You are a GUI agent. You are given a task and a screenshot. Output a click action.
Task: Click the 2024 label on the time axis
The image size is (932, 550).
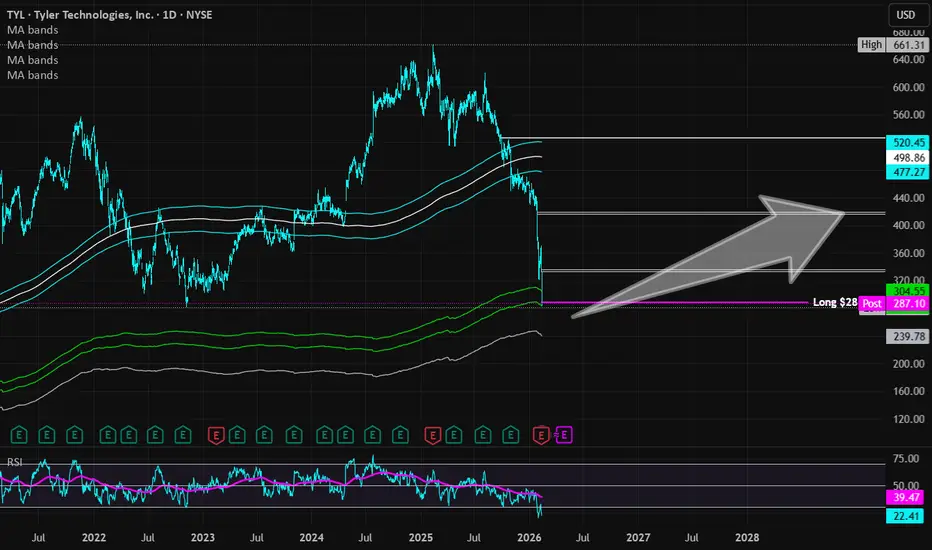point(311,538)
